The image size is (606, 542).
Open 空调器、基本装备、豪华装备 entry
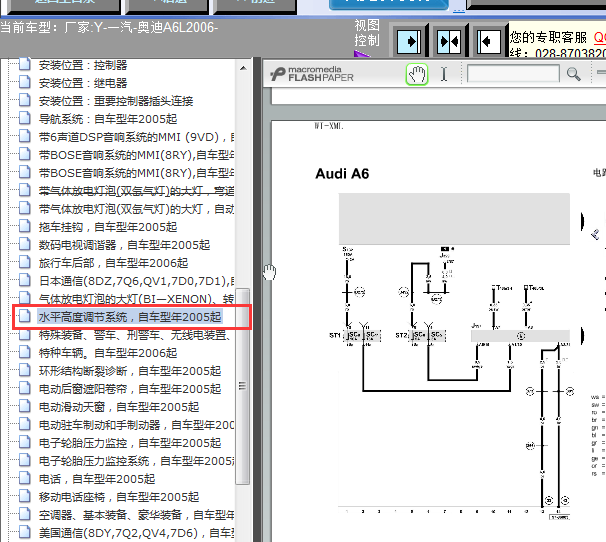pos(136,515)
